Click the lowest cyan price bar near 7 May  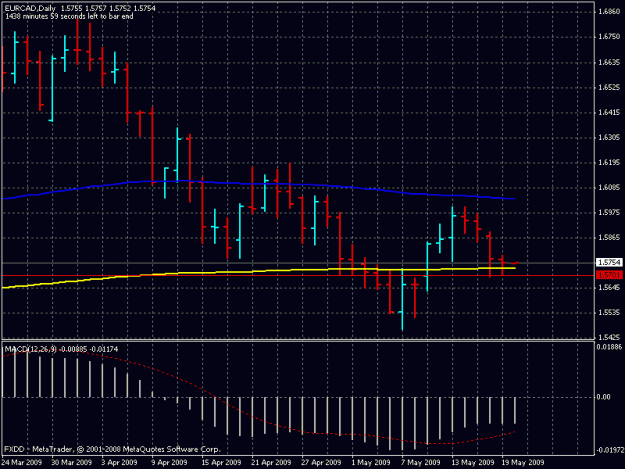coord(402,300)
